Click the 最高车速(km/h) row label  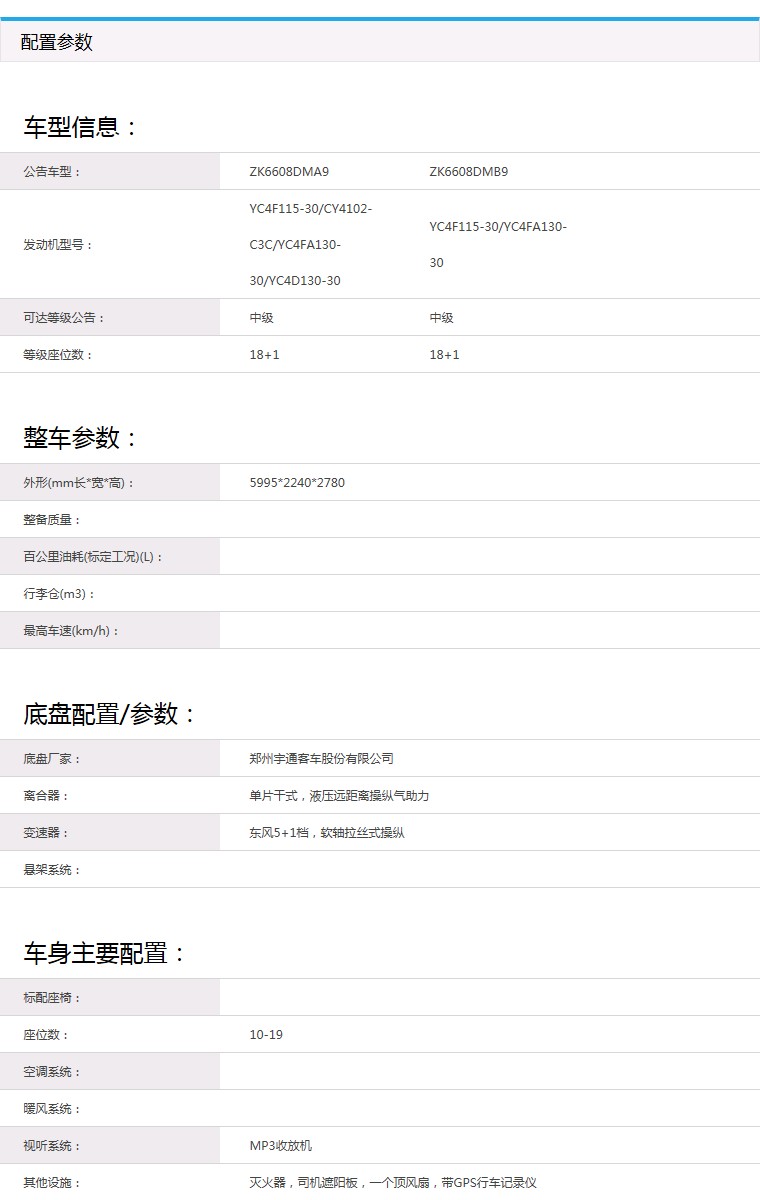(72, 631)
